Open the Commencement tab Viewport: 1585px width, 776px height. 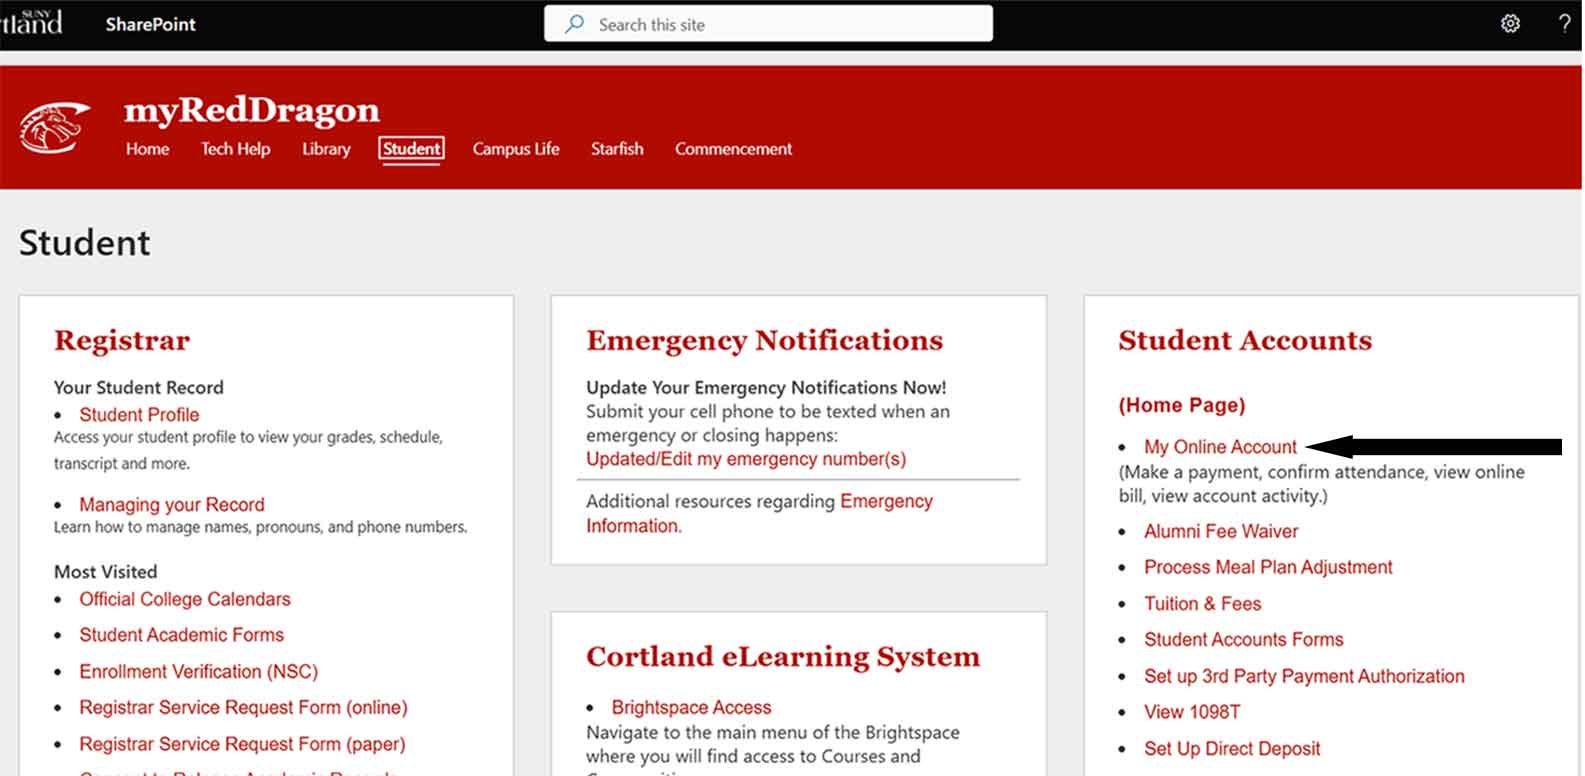pos(733,149)
